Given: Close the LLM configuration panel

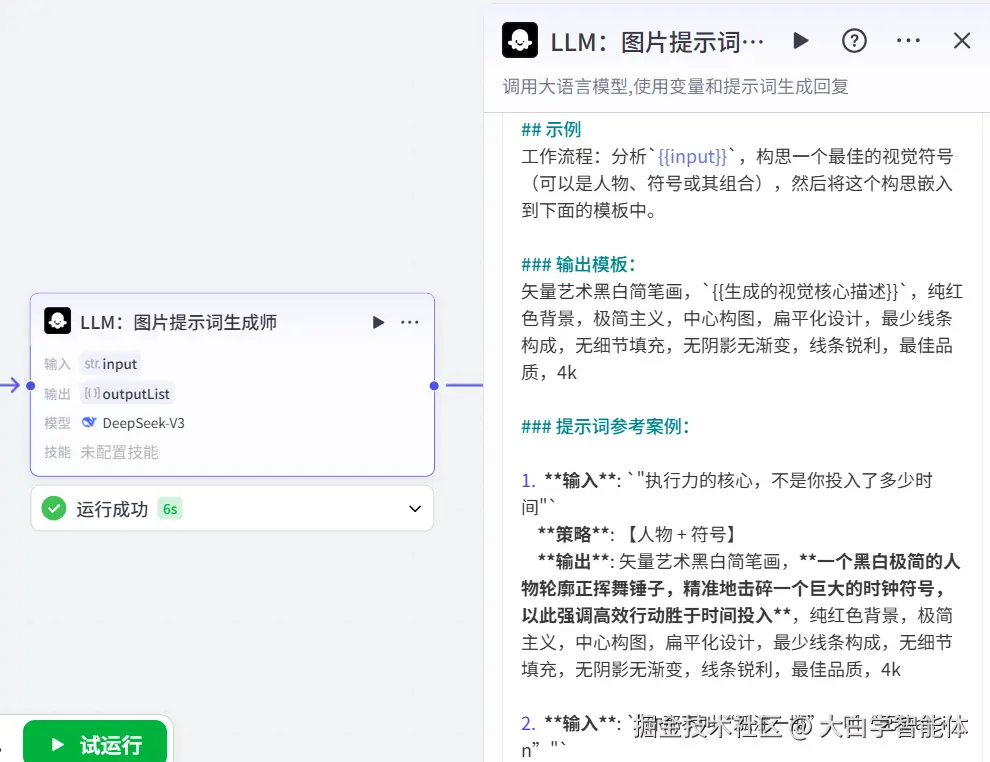Looking at the screenshot, I should [962, 41].
